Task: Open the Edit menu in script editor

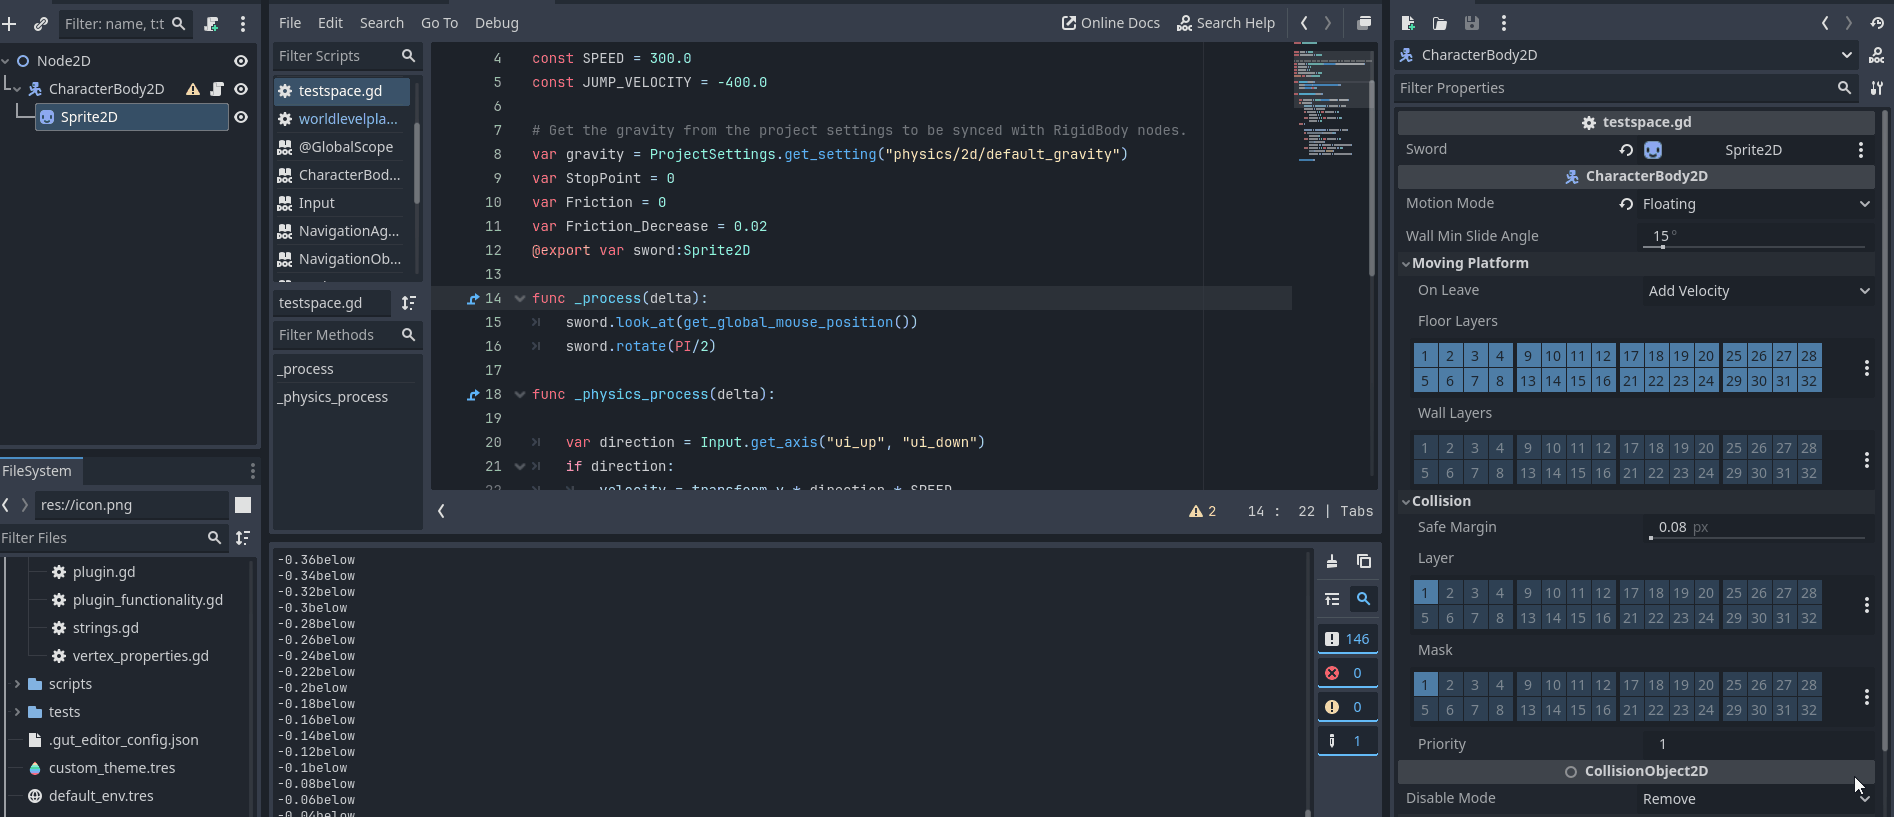Action: point(330,23)
